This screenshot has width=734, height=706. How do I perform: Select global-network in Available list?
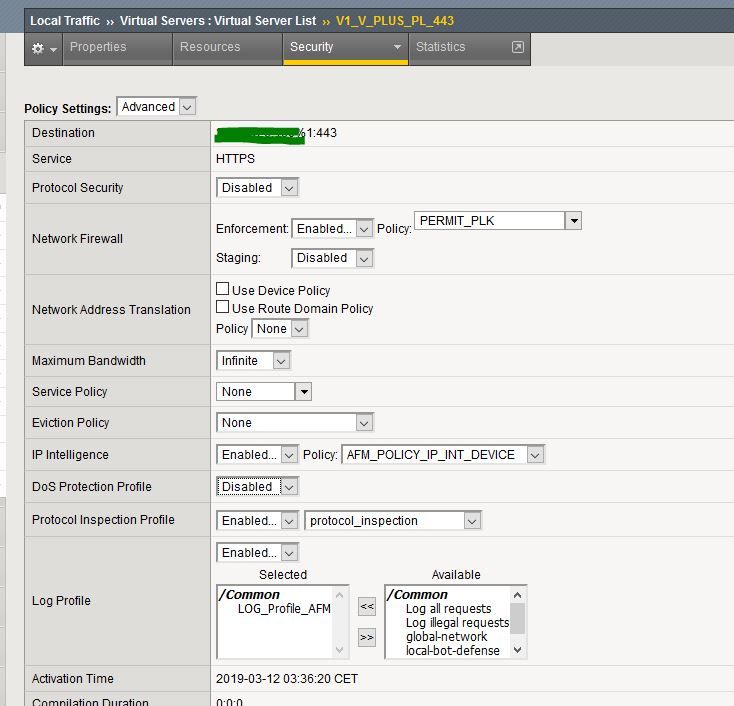(446, 636)
